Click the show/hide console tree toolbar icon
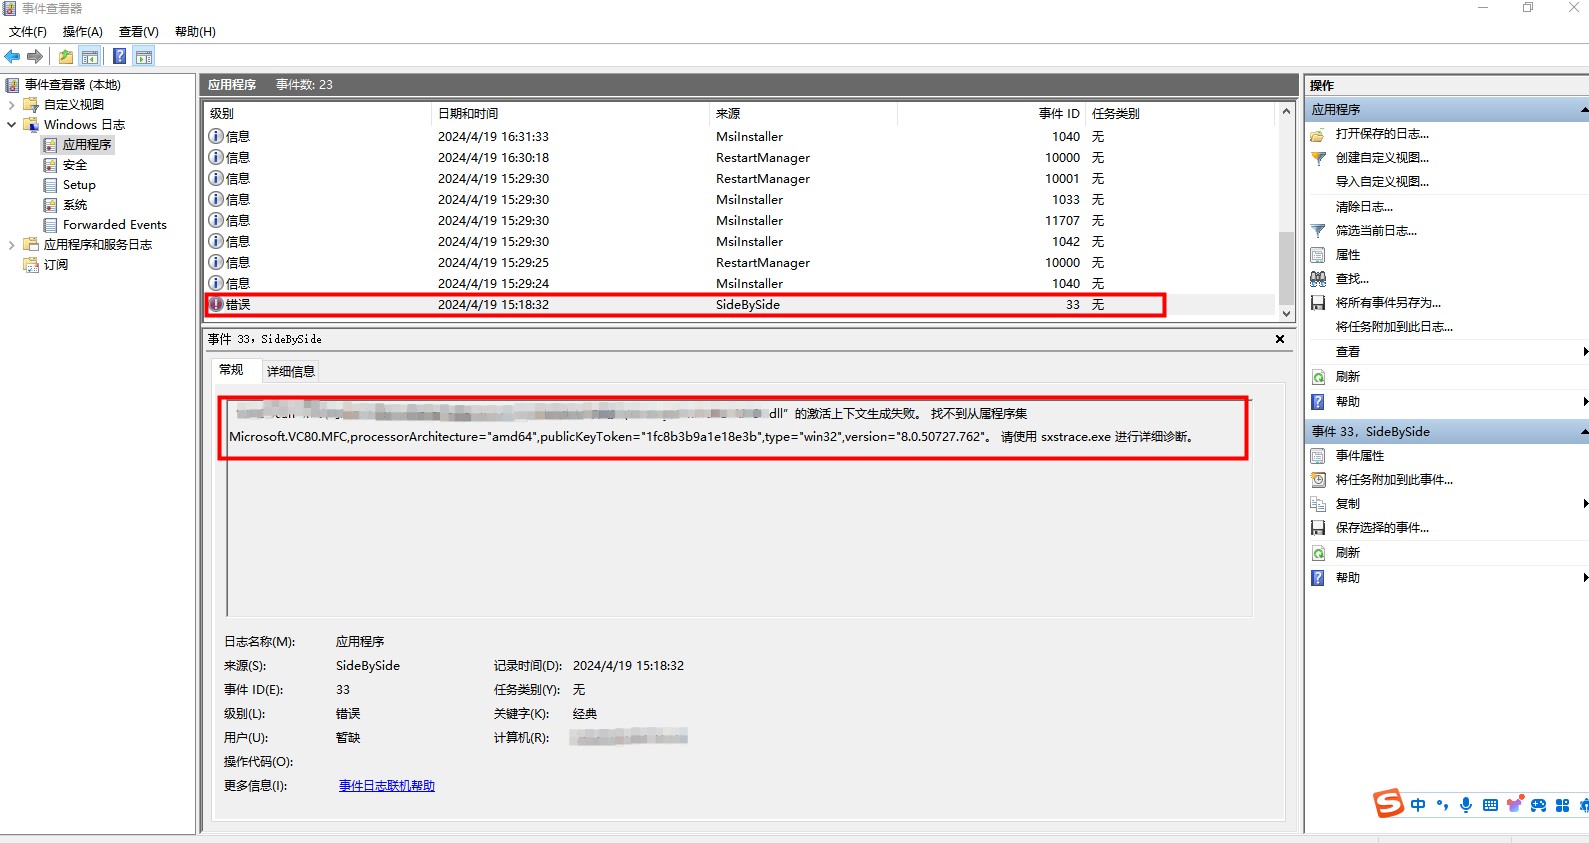Image resolution: width=1589 pixels, height=843 pixels. (x=90, y=56)
